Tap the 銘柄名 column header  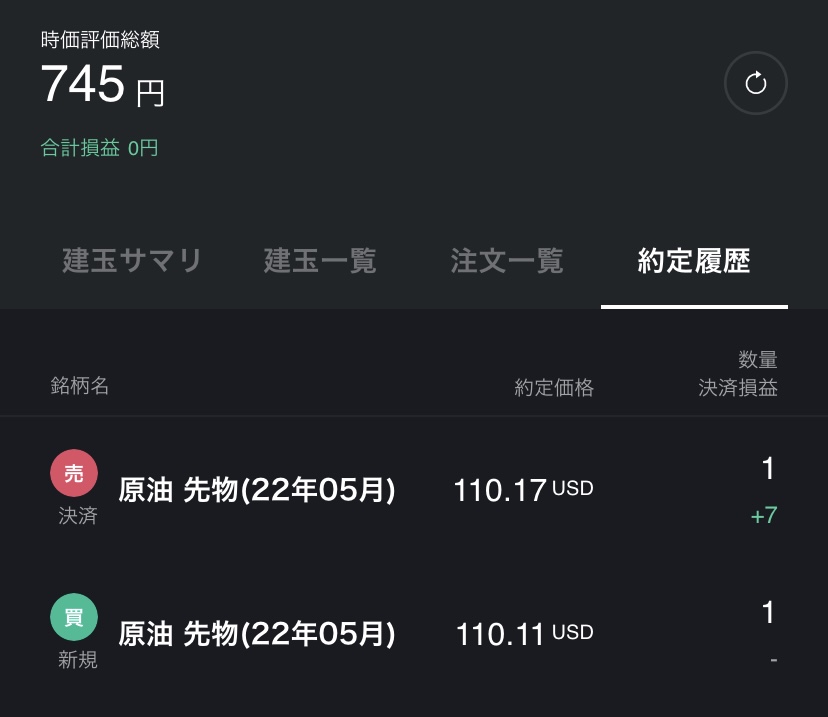pos(79,386)
